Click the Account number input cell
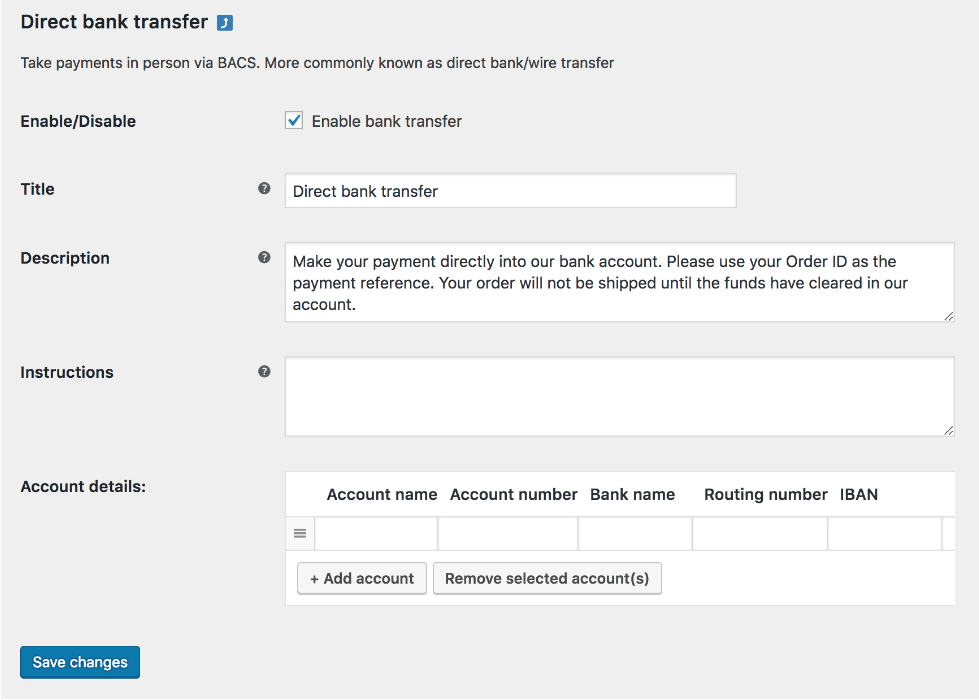 click(507, 533)
